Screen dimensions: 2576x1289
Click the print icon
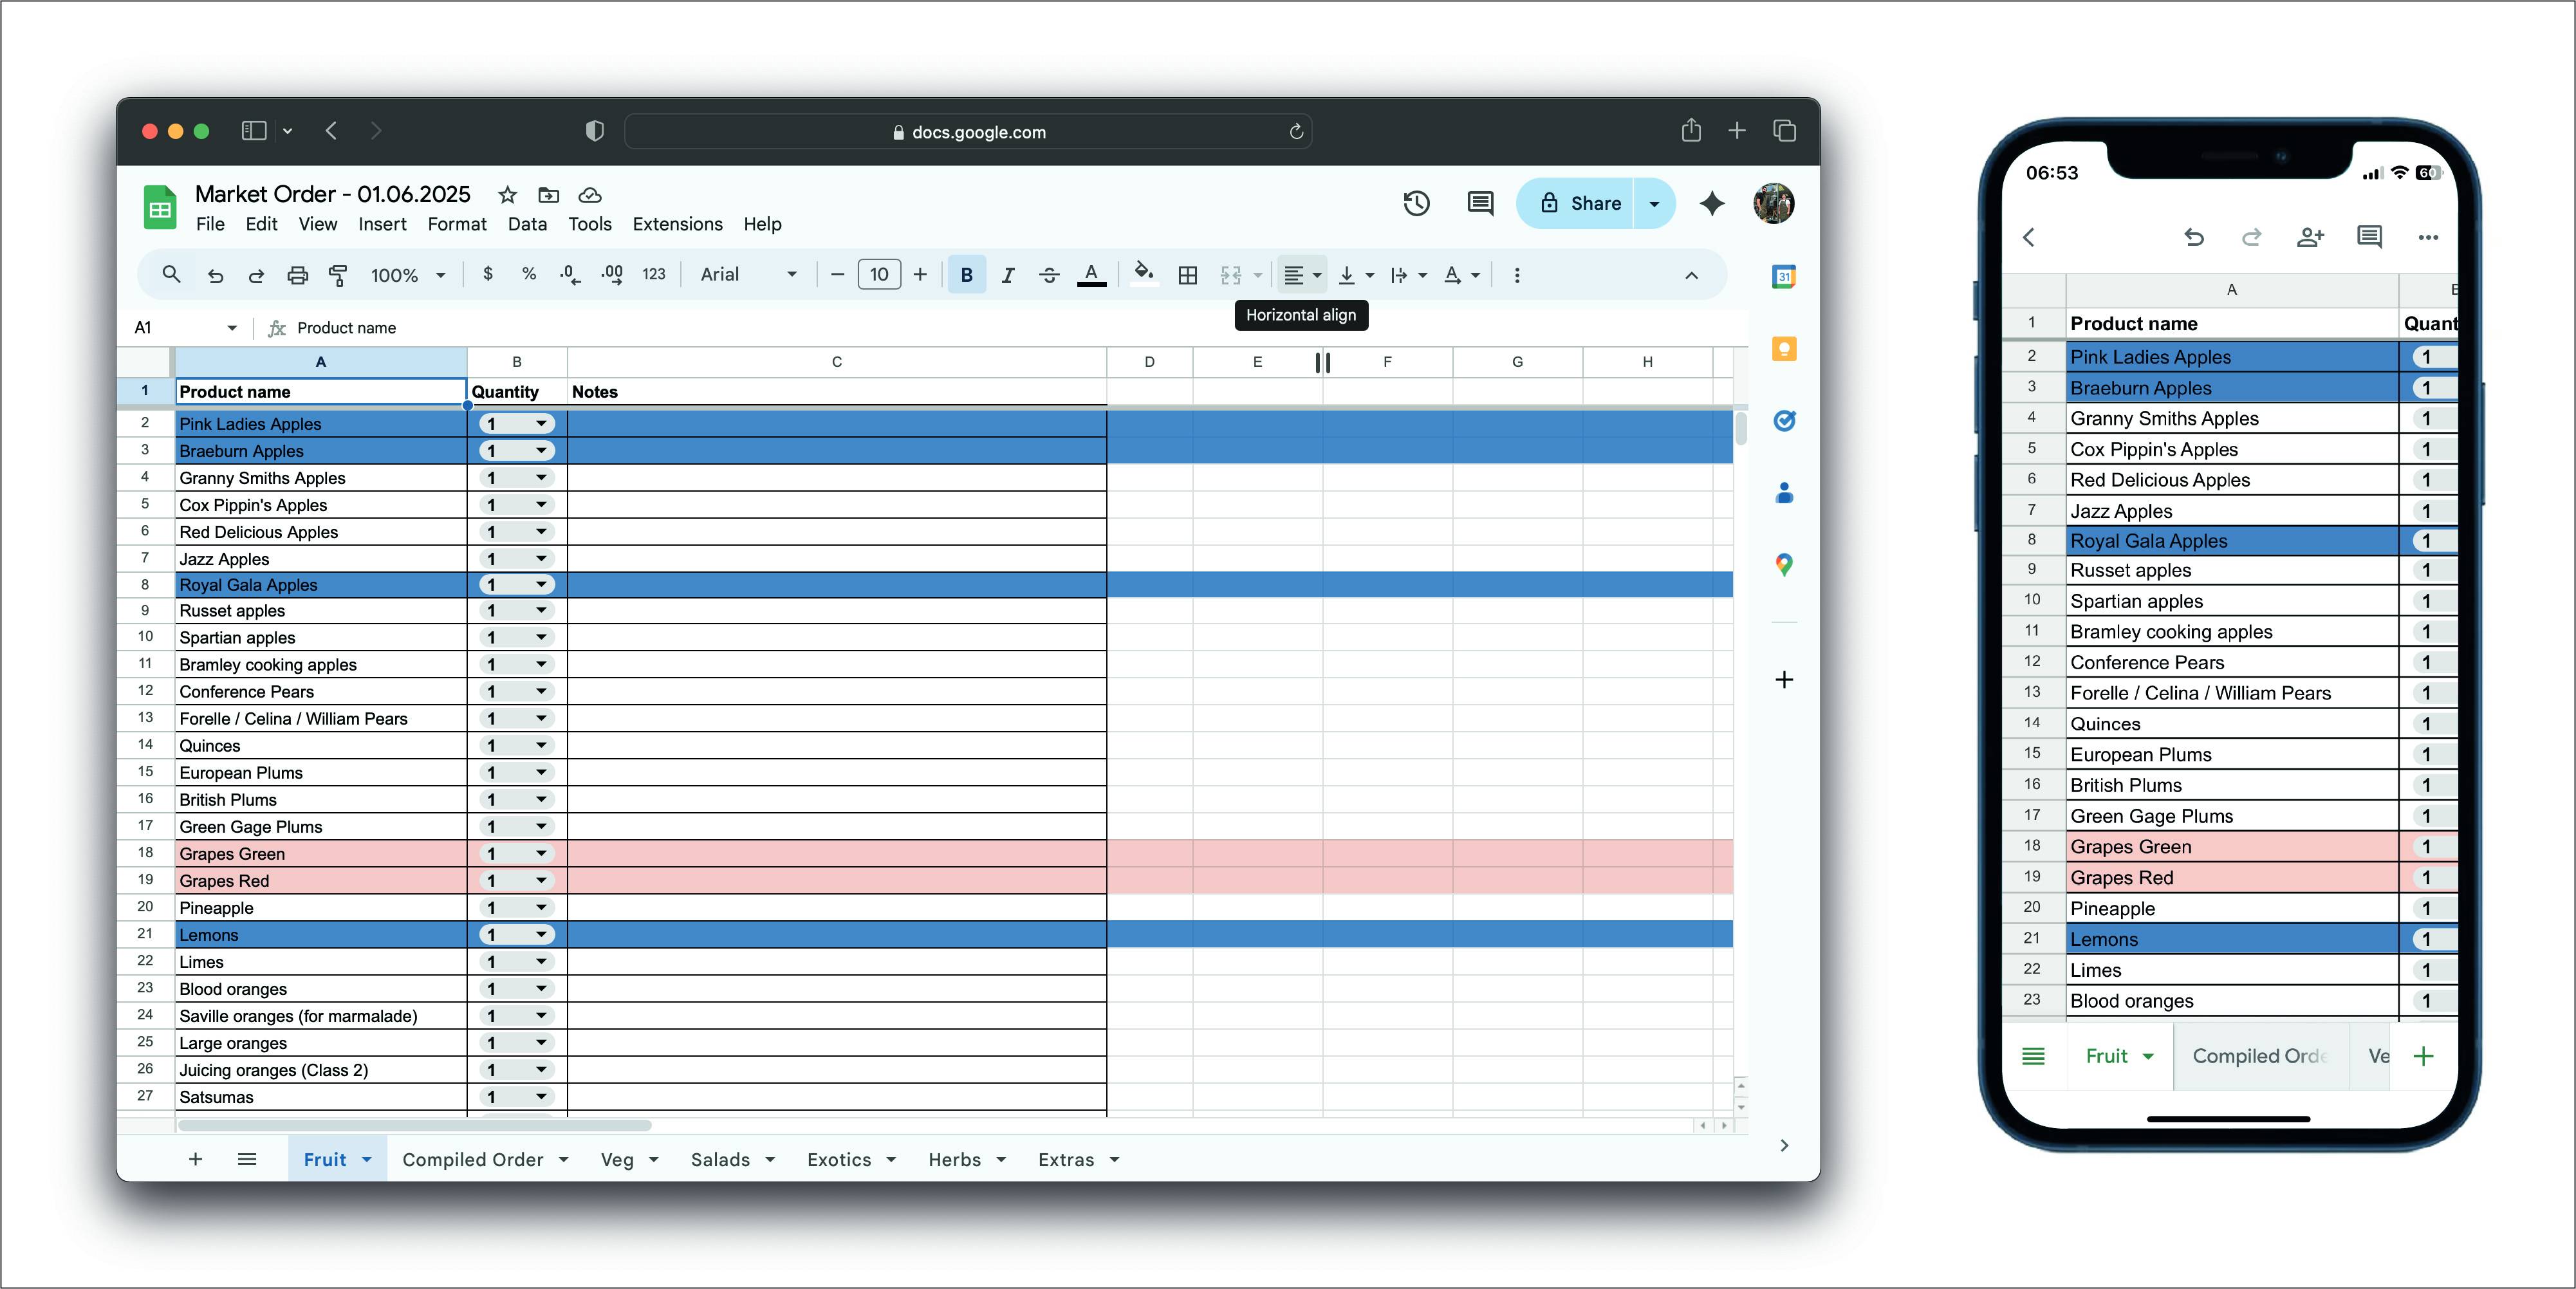[x=297, y=275]
